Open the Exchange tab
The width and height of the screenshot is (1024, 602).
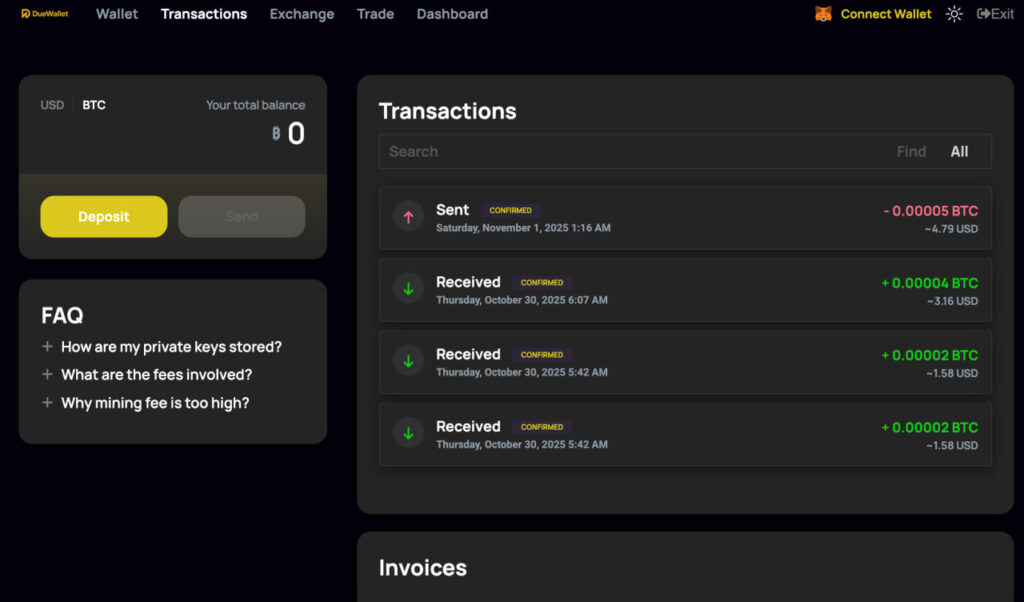pos(302,14)
